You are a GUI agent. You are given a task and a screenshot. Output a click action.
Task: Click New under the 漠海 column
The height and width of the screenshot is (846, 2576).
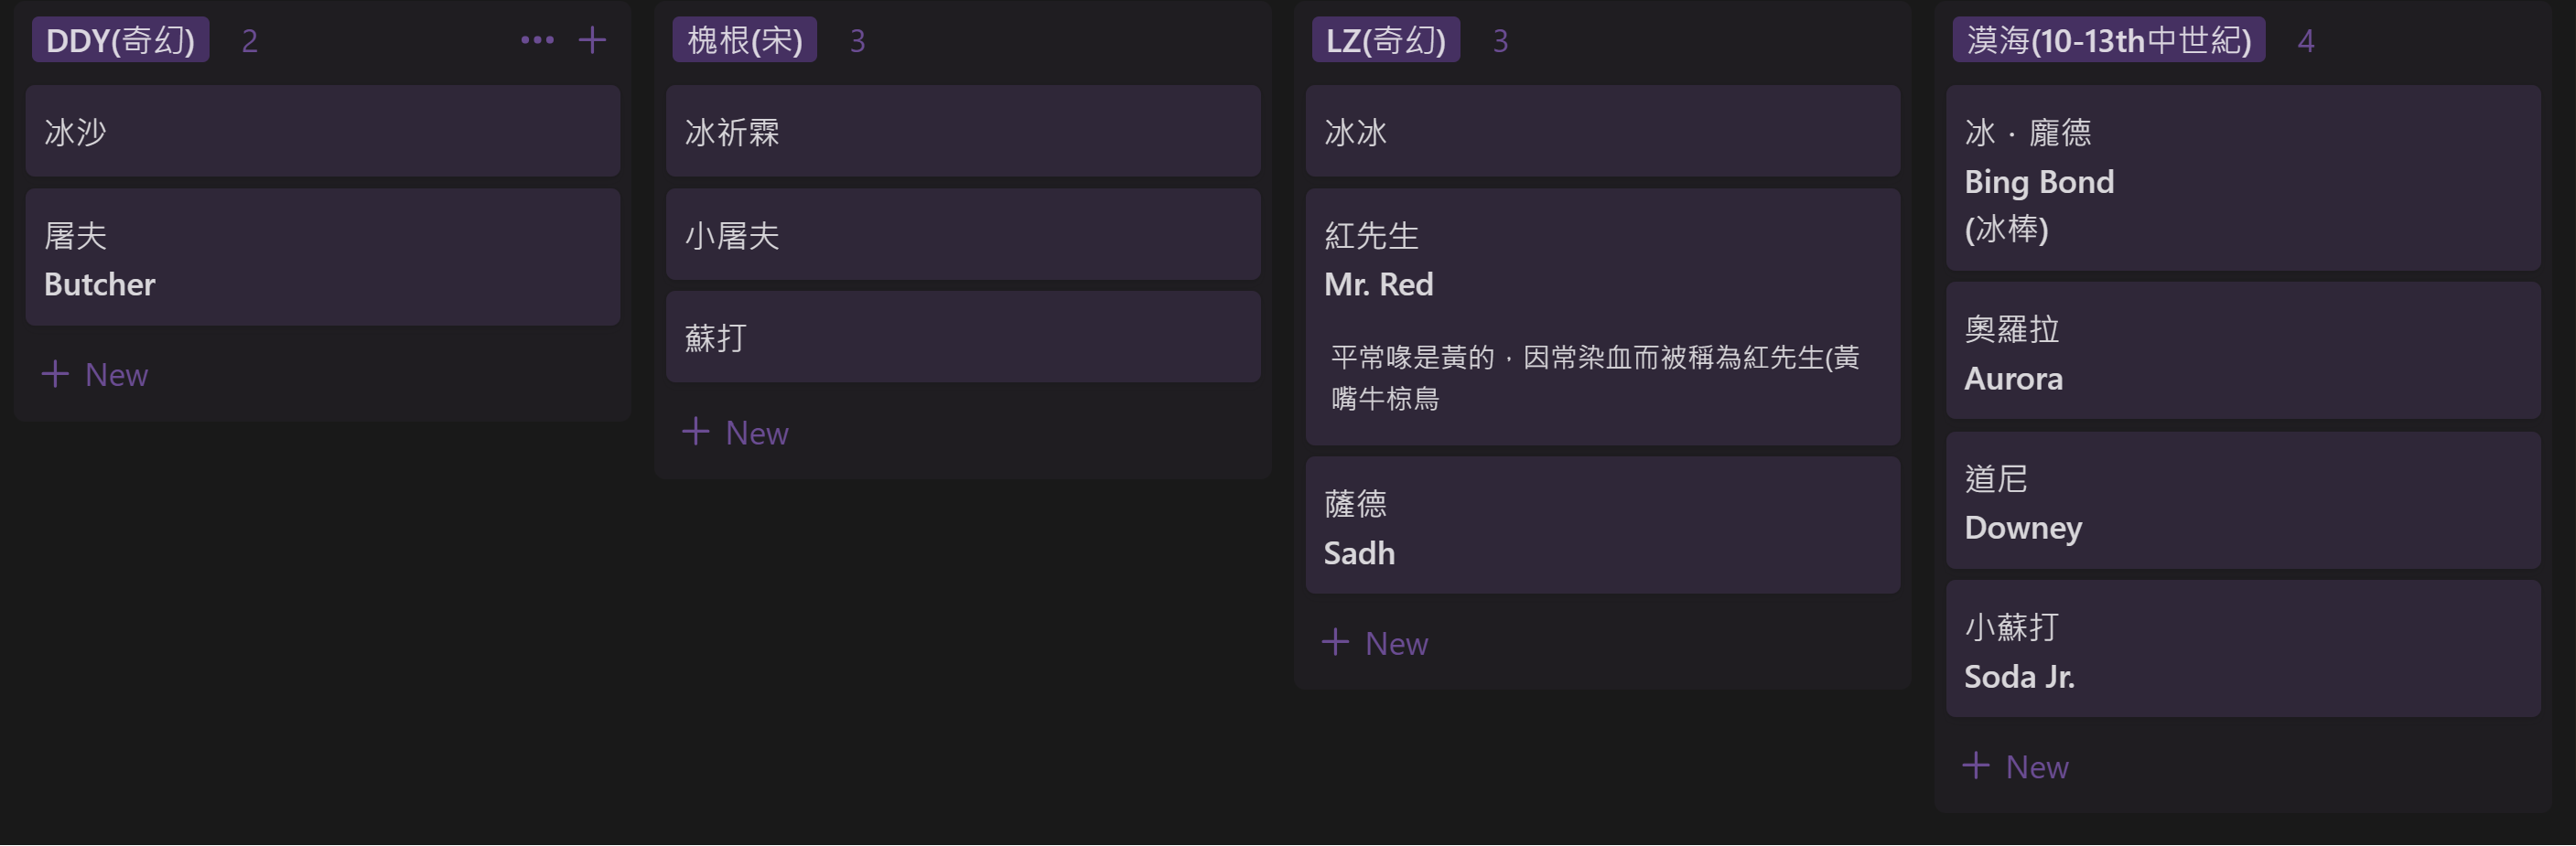pyautogui.click(x=2015, y=767)
